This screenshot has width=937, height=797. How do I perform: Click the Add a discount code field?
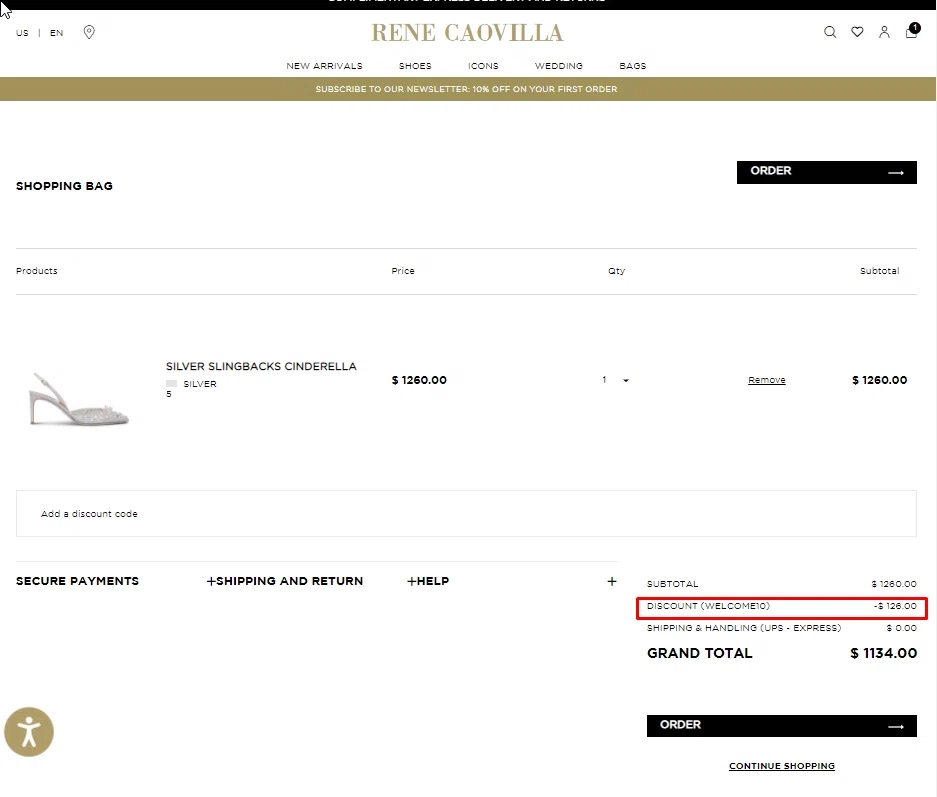(466, 514)
